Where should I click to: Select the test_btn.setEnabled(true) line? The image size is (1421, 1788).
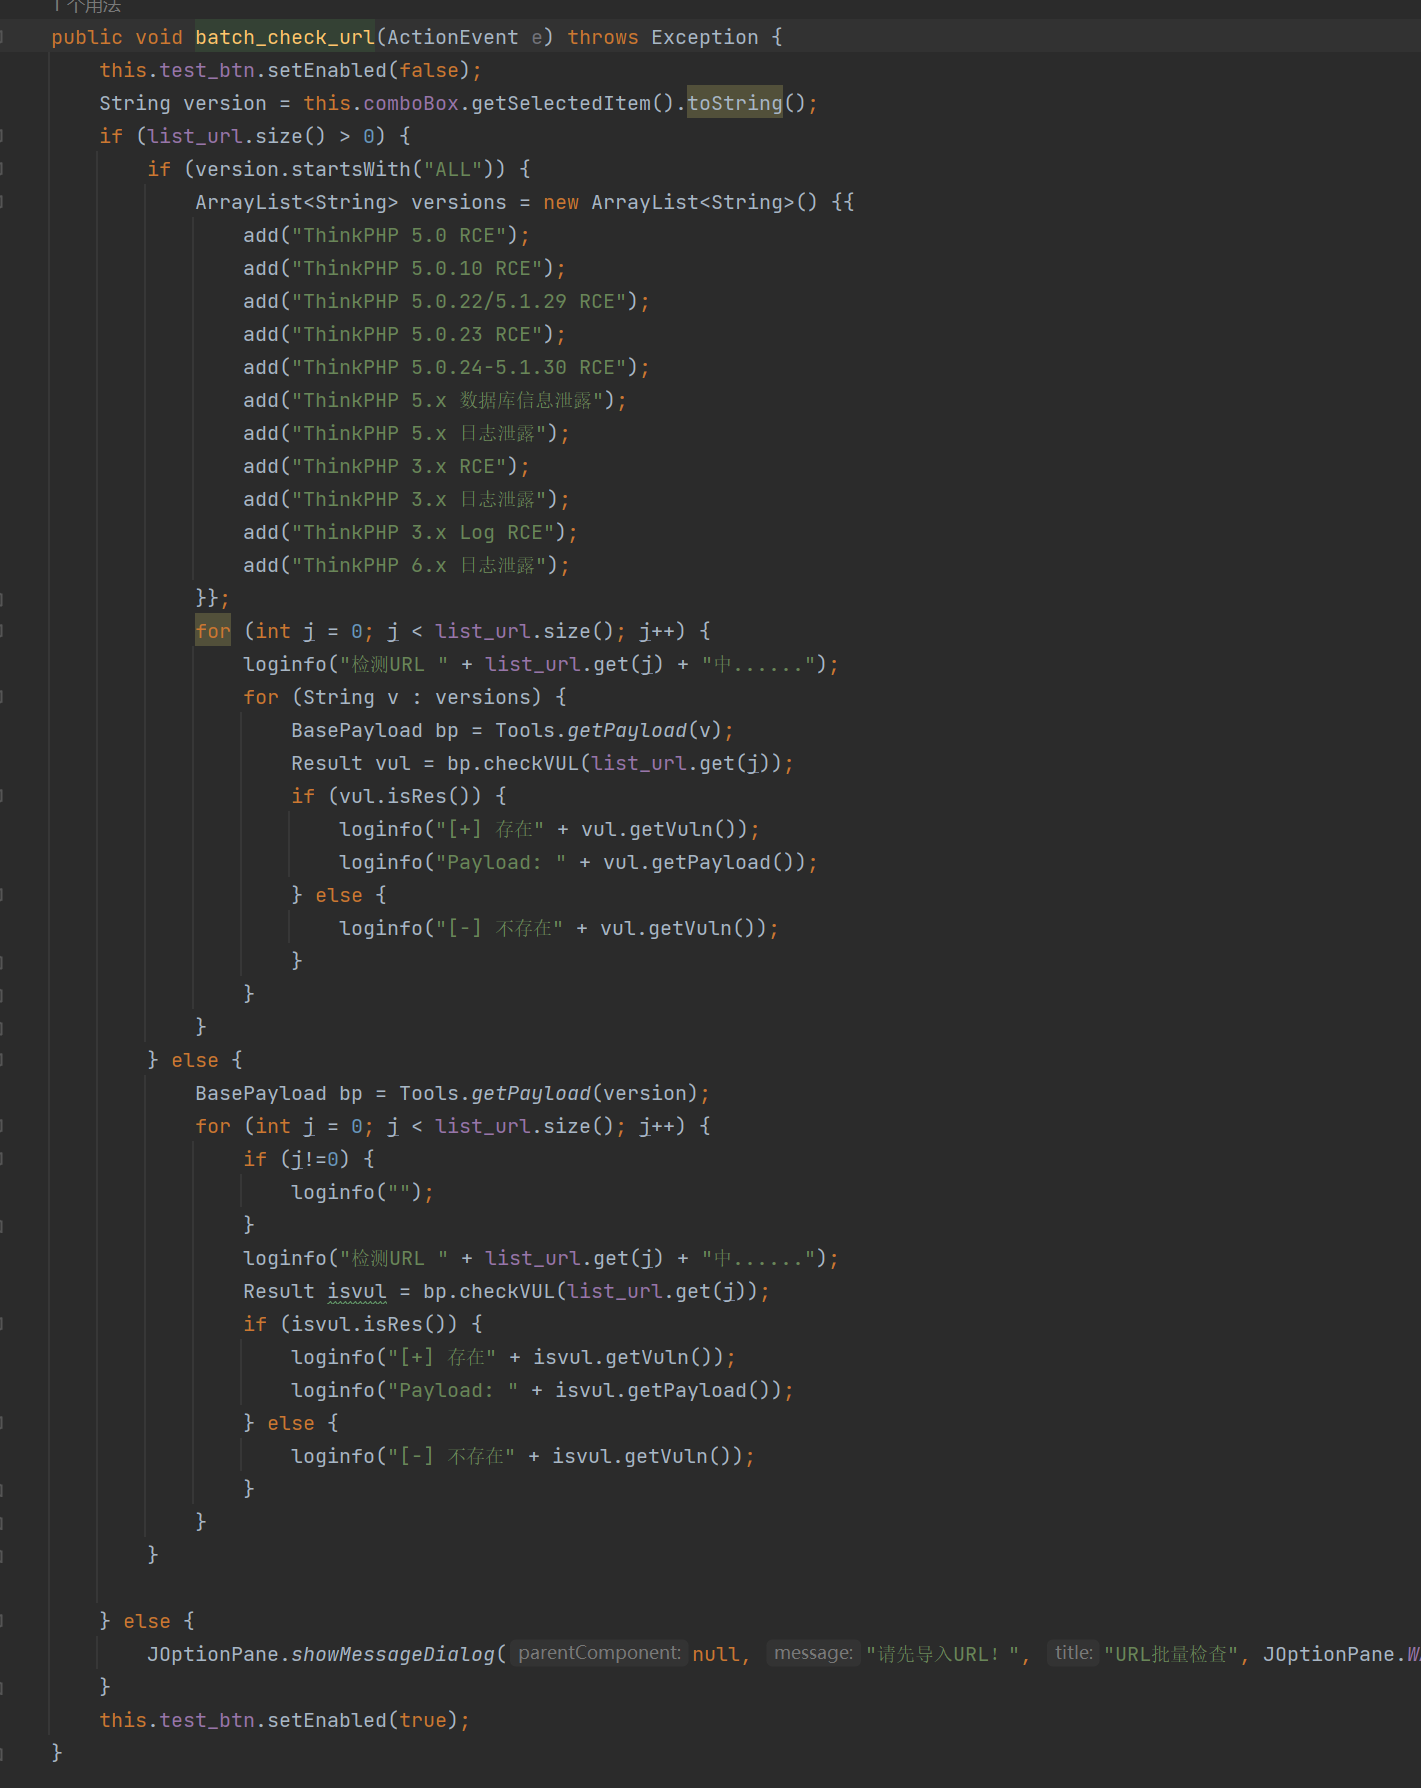[284, 1720]
